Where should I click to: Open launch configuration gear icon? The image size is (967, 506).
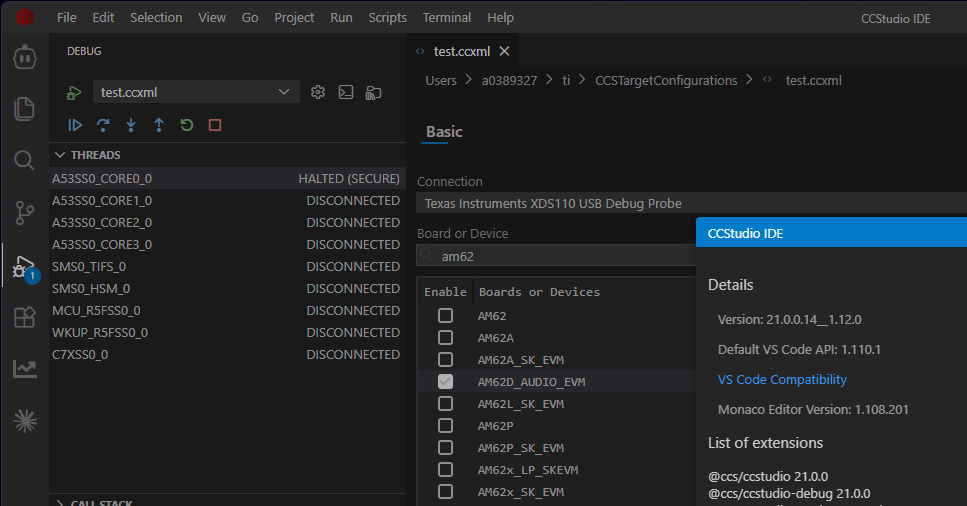pos(318,92)
